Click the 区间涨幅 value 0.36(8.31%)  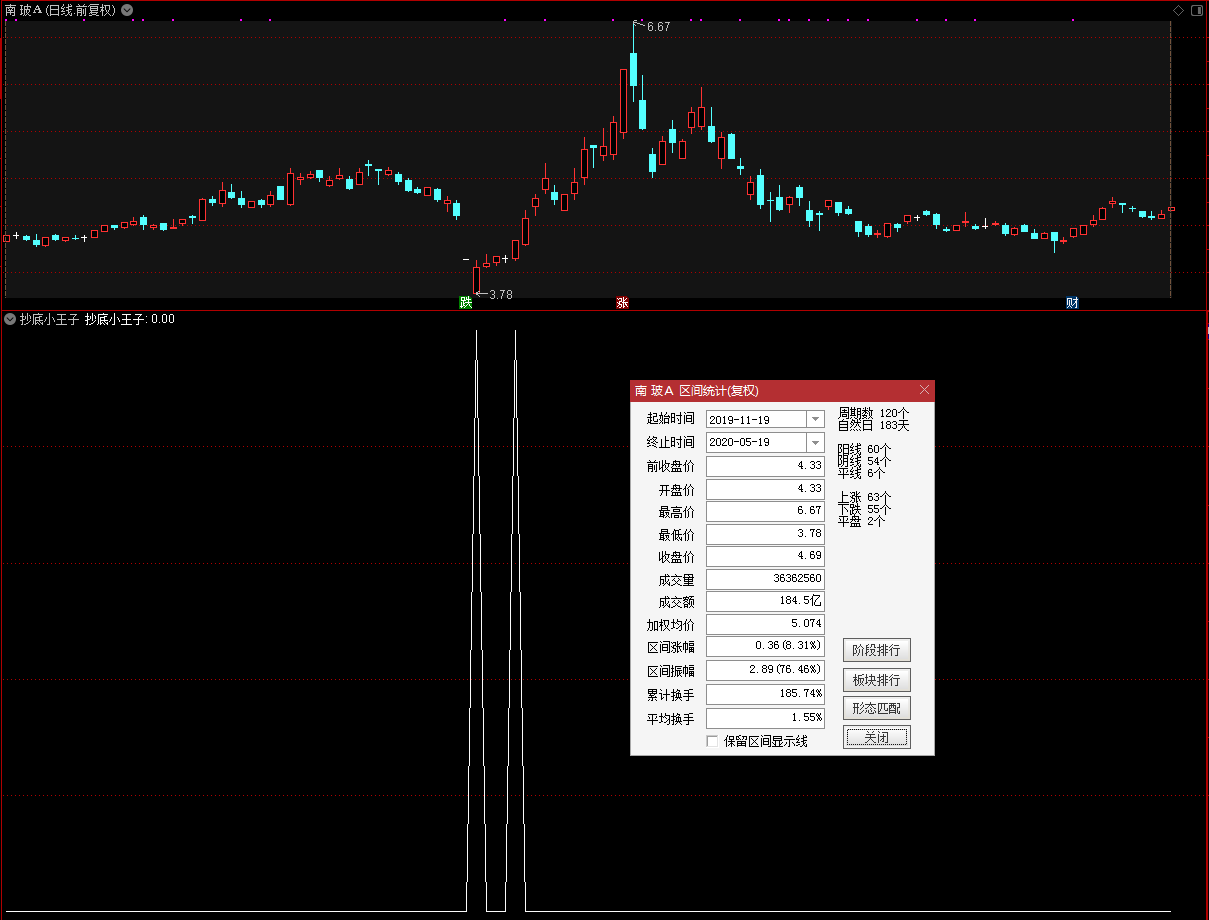click(765, 646)
